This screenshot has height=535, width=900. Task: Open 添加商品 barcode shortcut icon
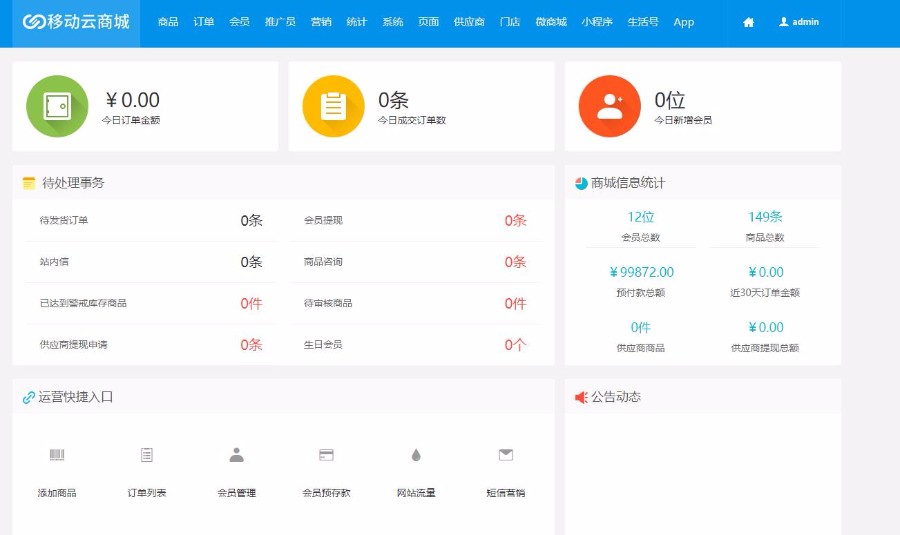tap(57, 455)
